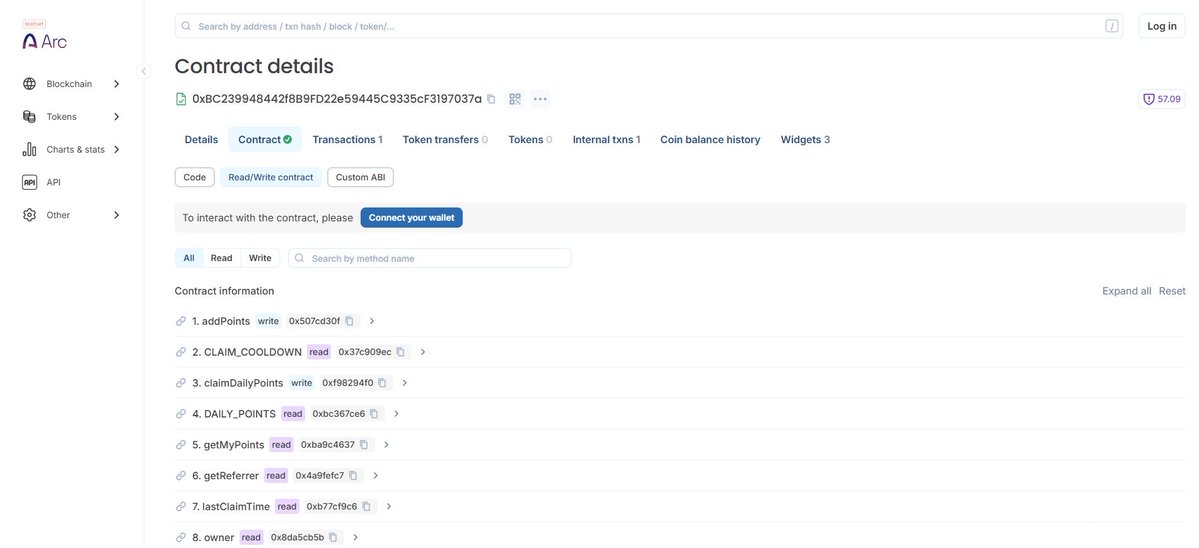Copy the getReferrer method ID 0x4a9fefc7

(353, 475)
